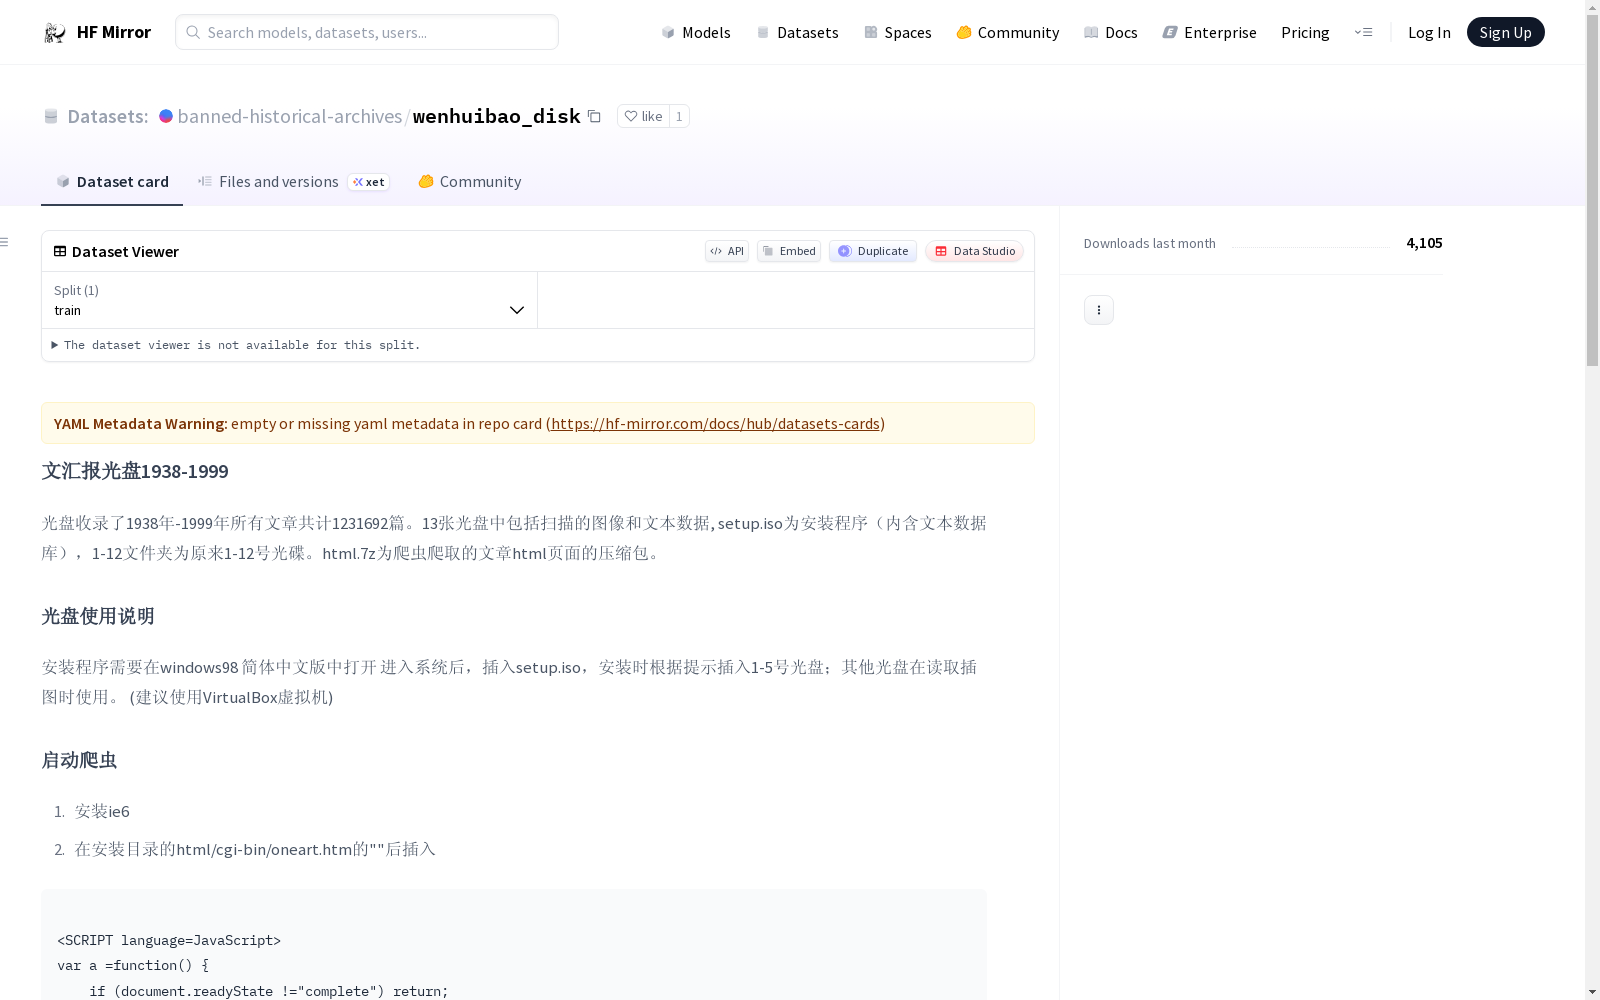
Task: Open Docs from the navigation bar
Action: pos(1111,32)
